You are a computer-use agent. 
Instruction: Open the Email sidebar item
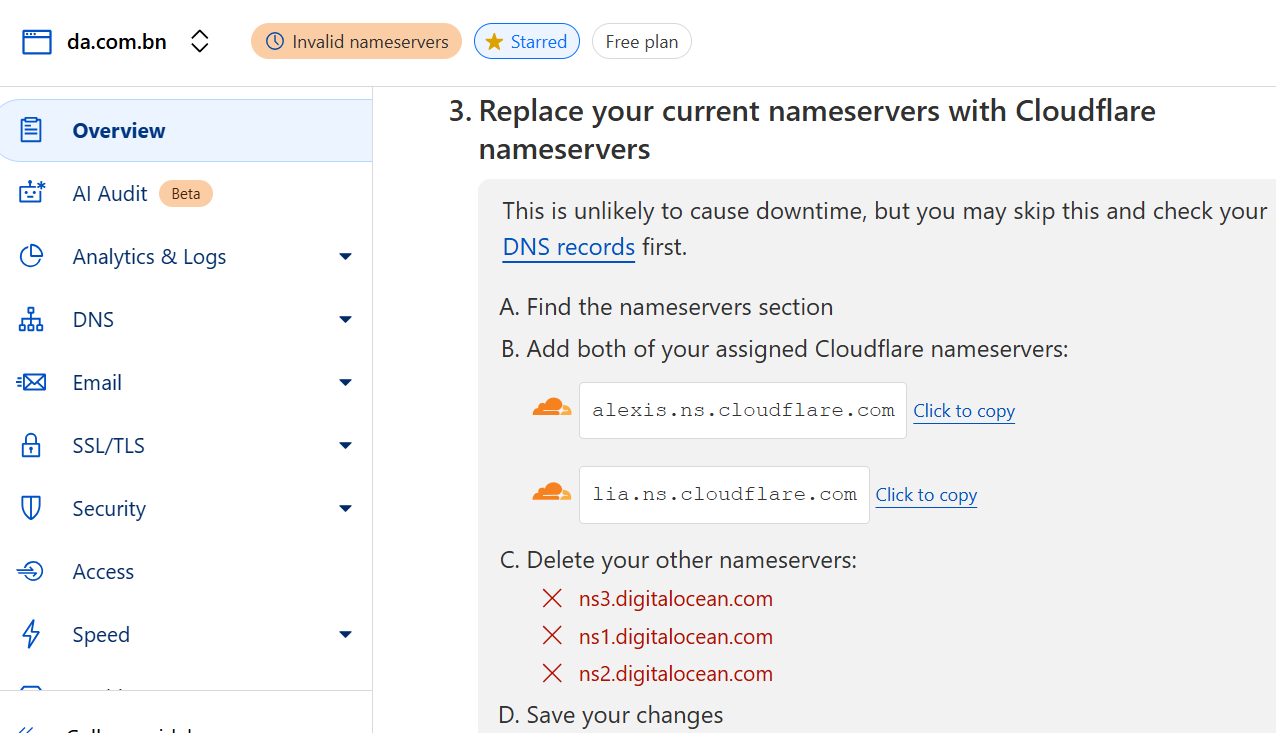[97, 382]
